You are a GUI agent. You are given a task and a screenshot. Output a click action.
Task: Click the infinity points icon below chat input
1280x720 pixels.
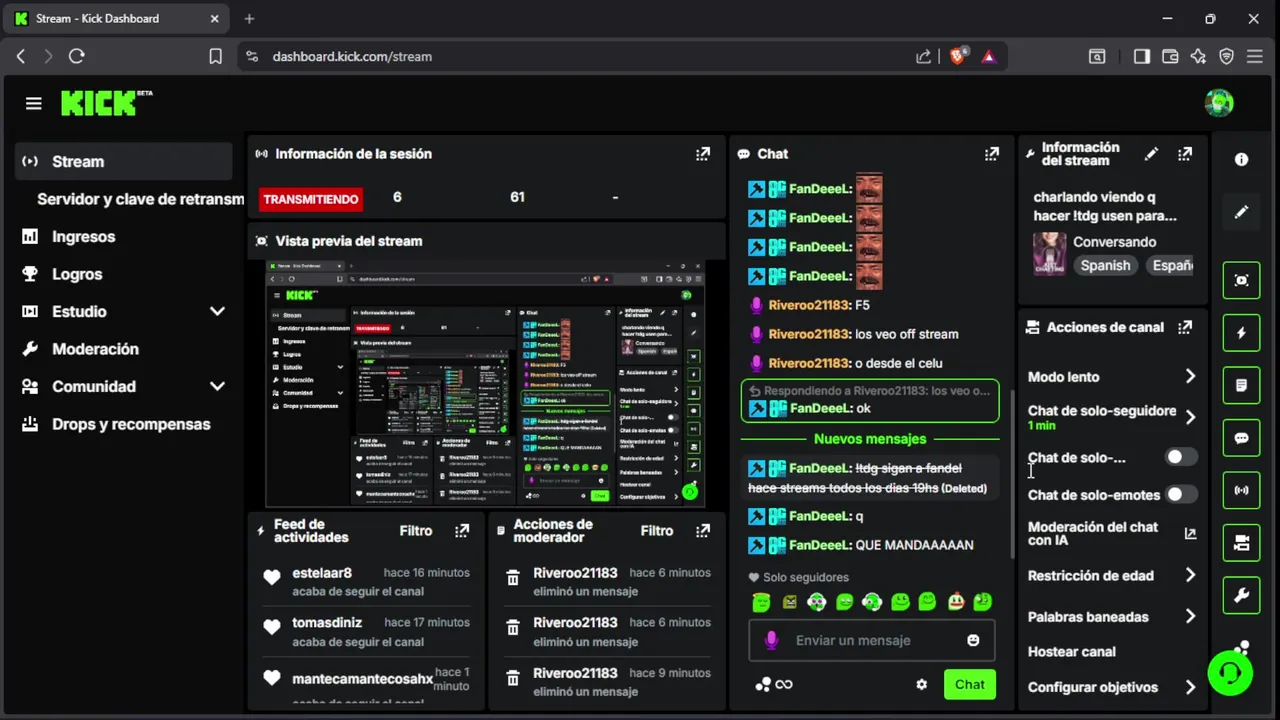(x=784, y=684)
